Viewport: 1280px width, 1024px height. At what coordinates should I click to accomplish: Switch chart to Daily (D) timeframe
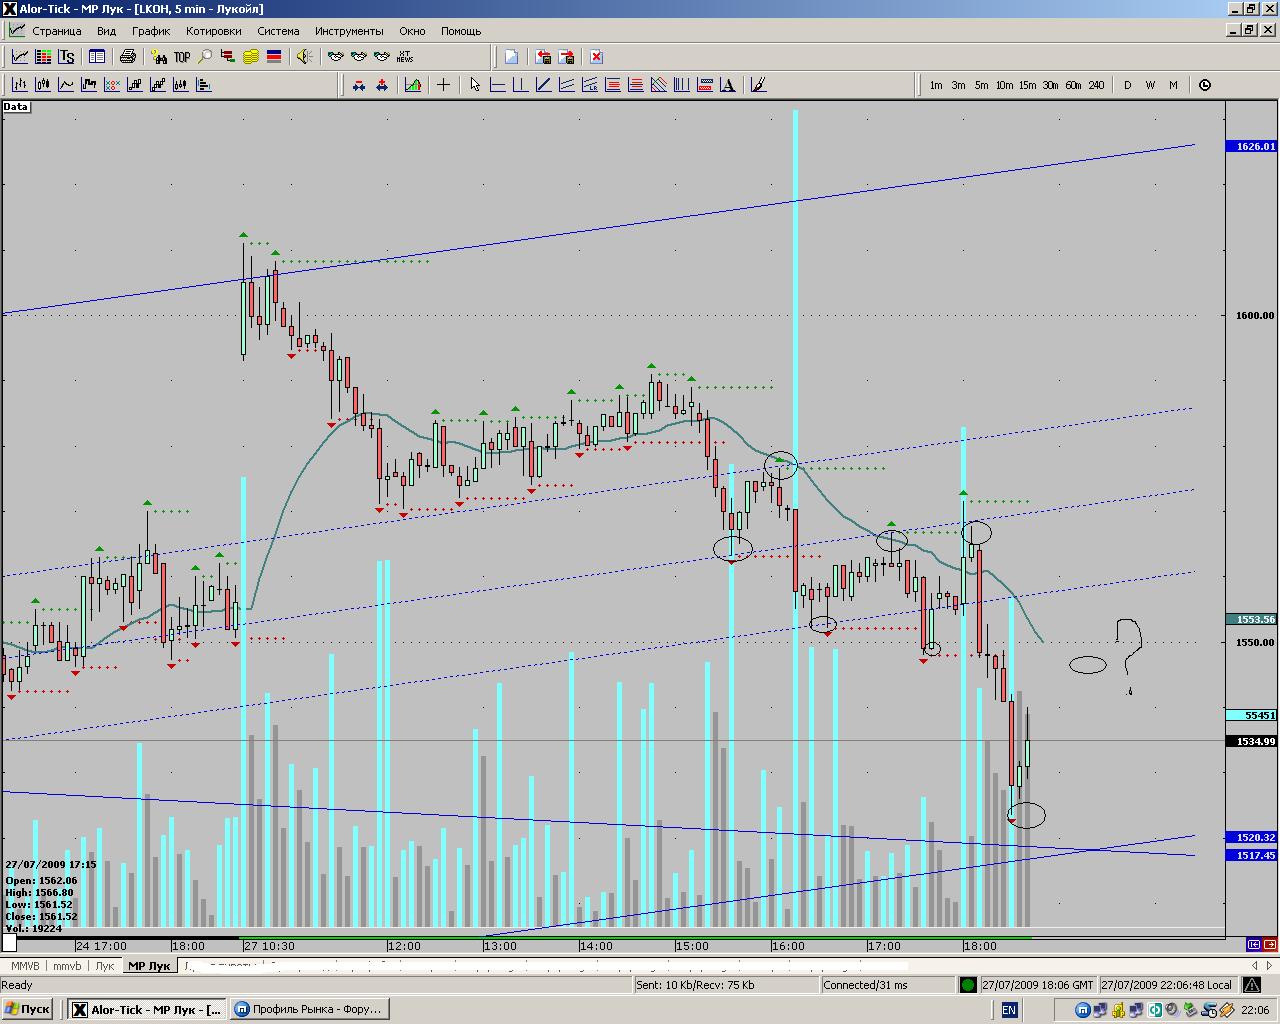coord(1127,85)
